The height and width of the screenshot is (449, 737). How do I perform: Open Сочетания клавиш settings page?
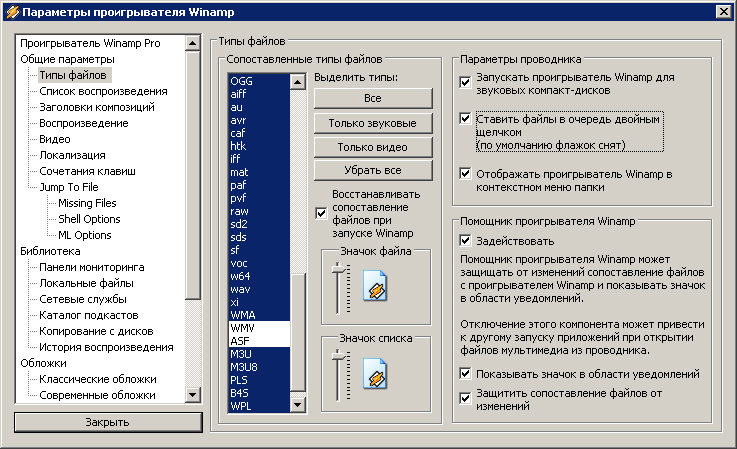(87, 171)
